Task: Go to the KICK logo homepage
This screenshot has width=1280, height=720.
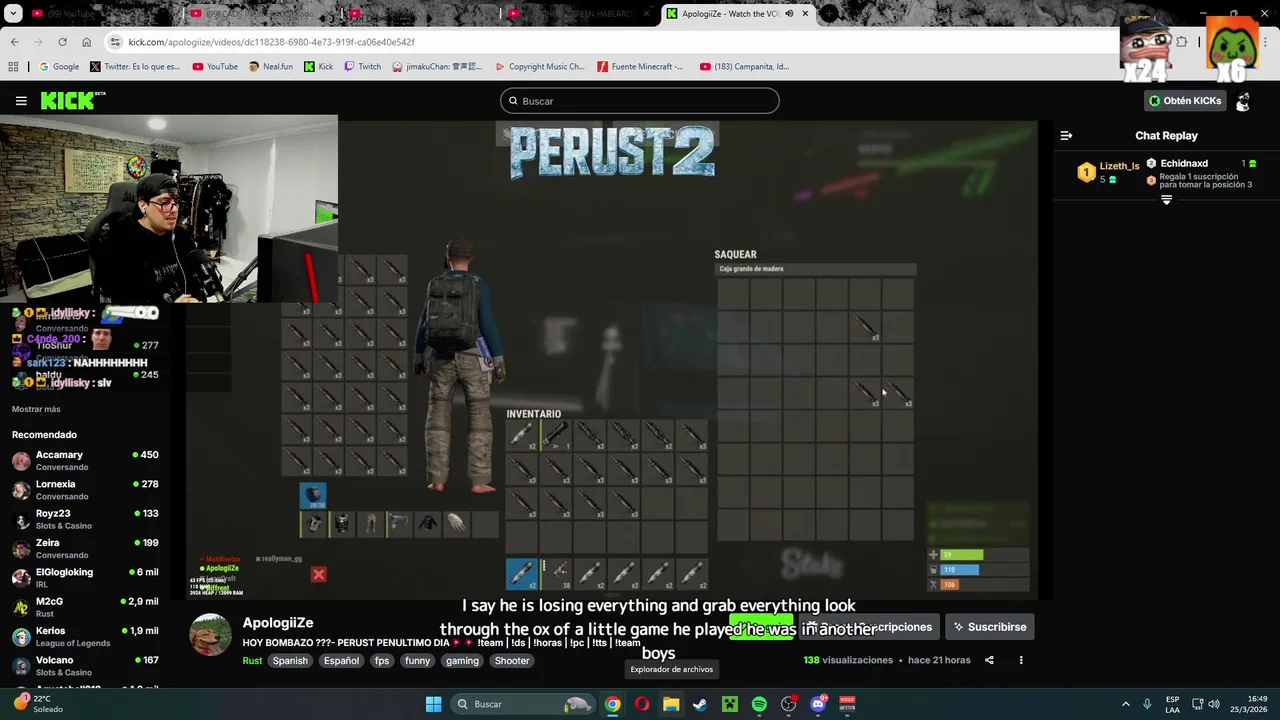Action: point(72,100)
